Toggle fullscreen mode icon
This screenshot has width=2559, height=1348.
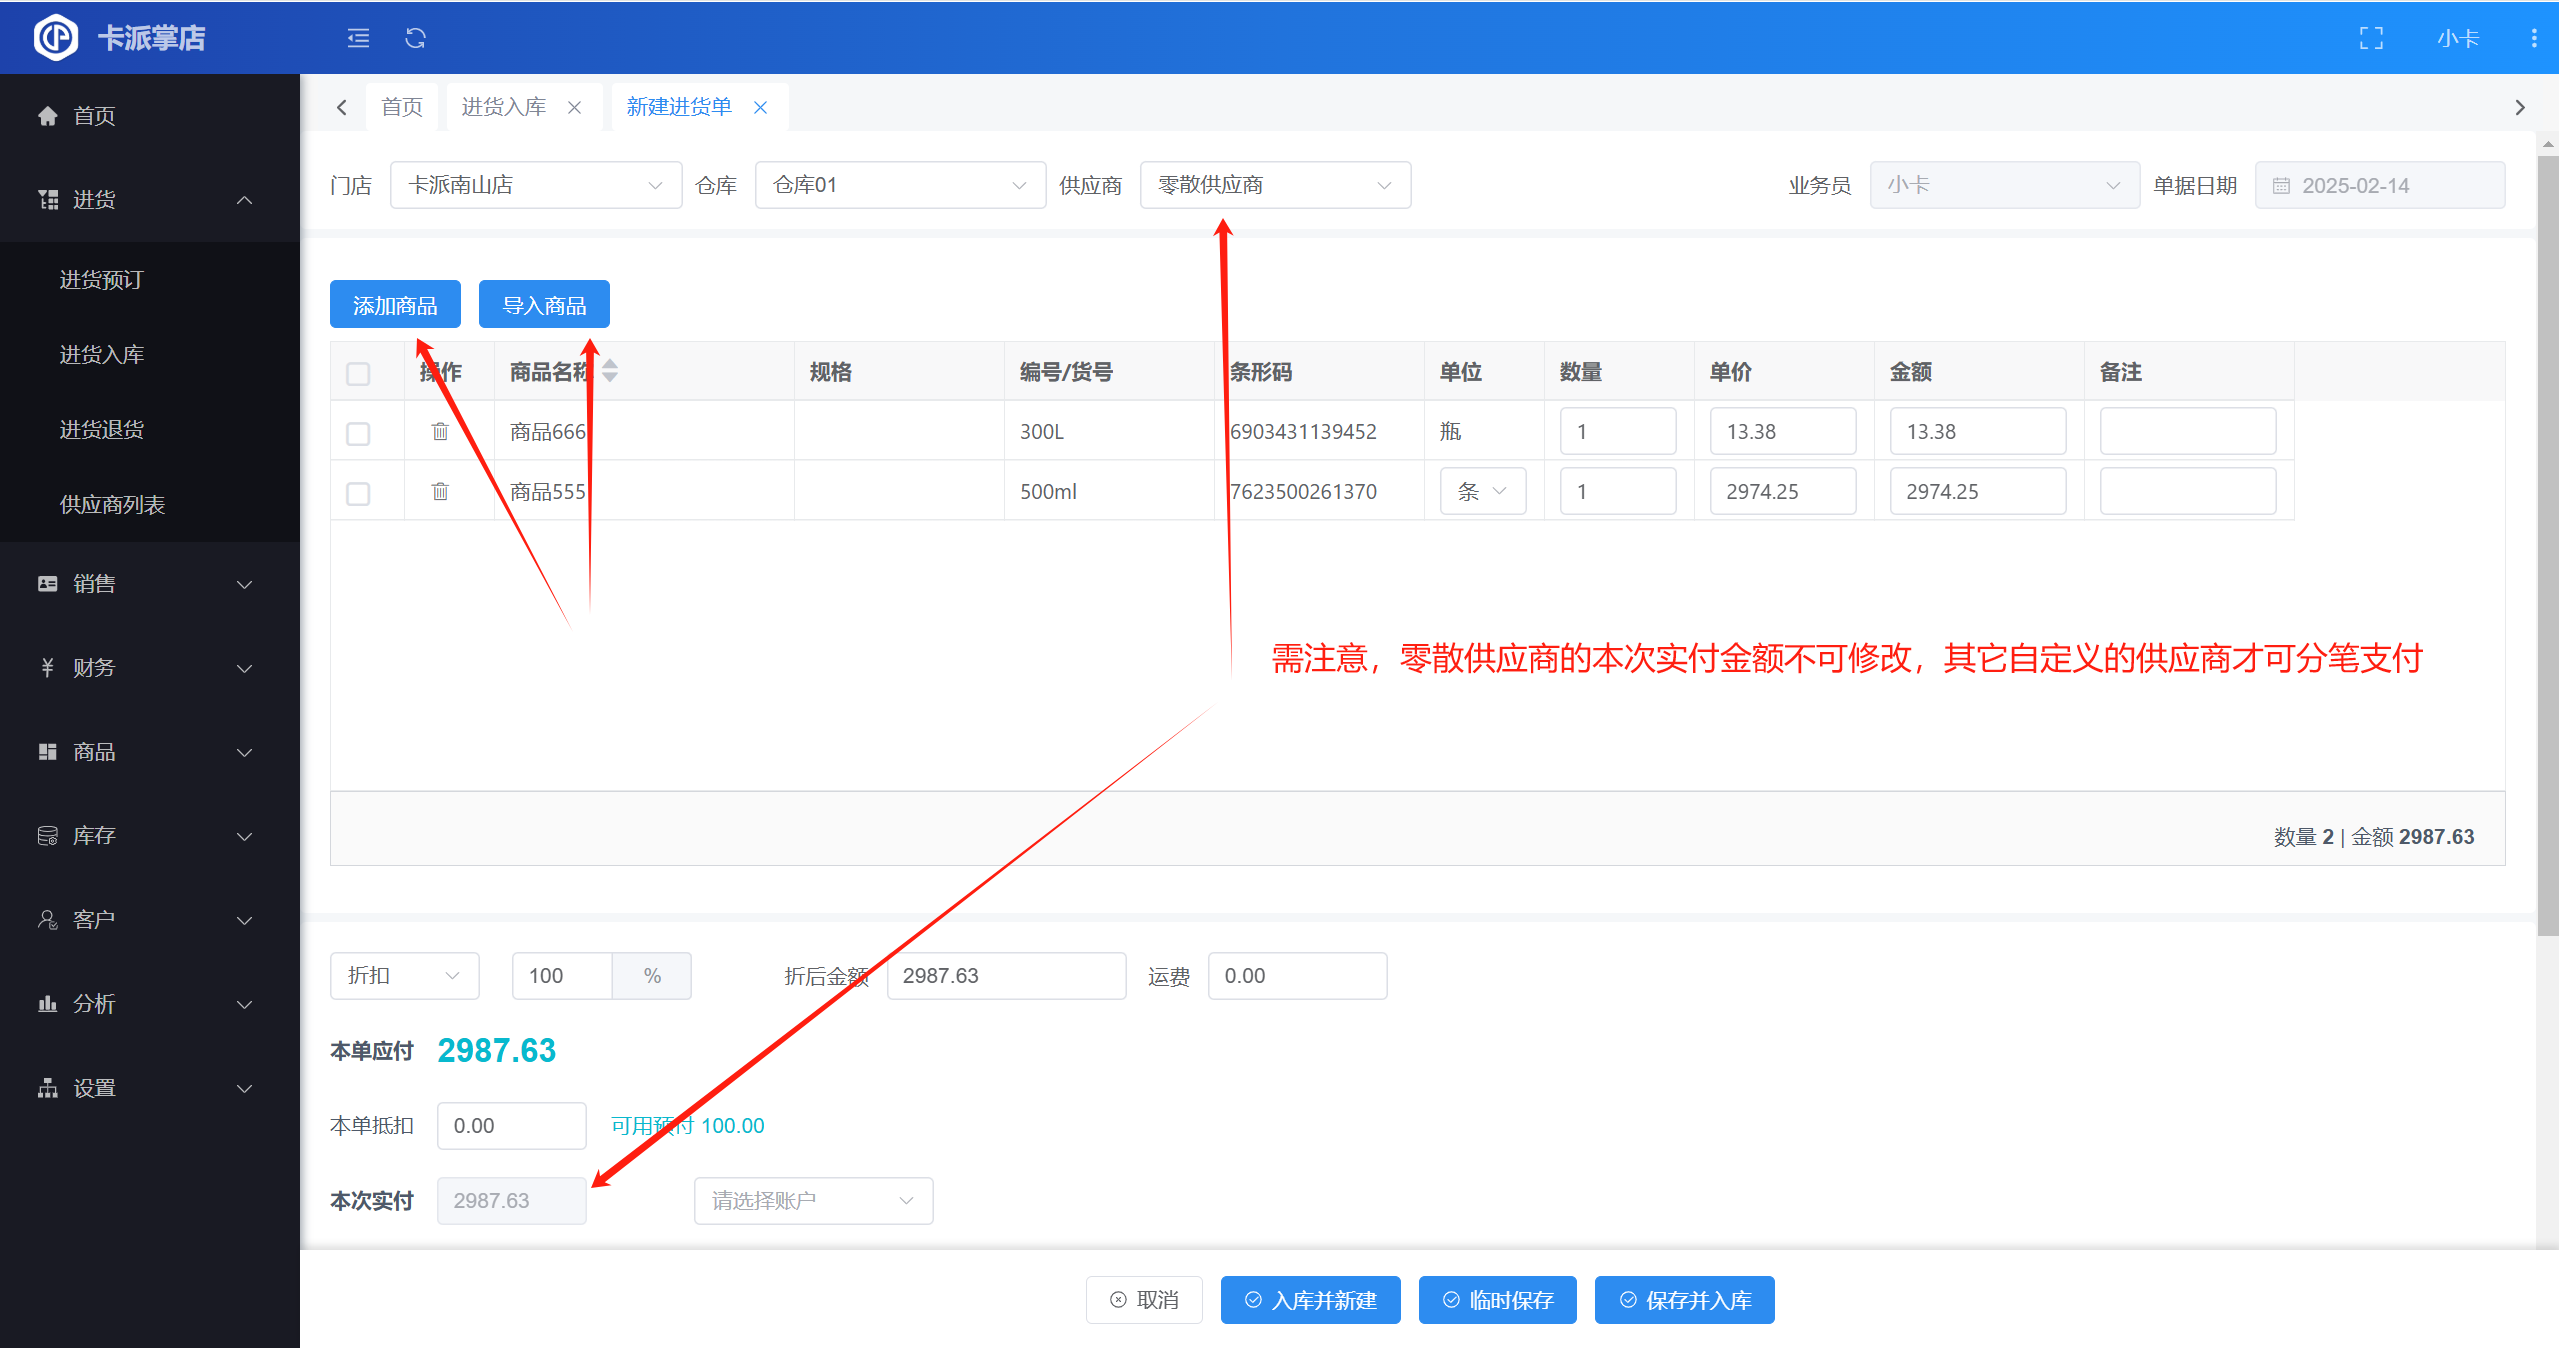click(x=2371, y=38)
